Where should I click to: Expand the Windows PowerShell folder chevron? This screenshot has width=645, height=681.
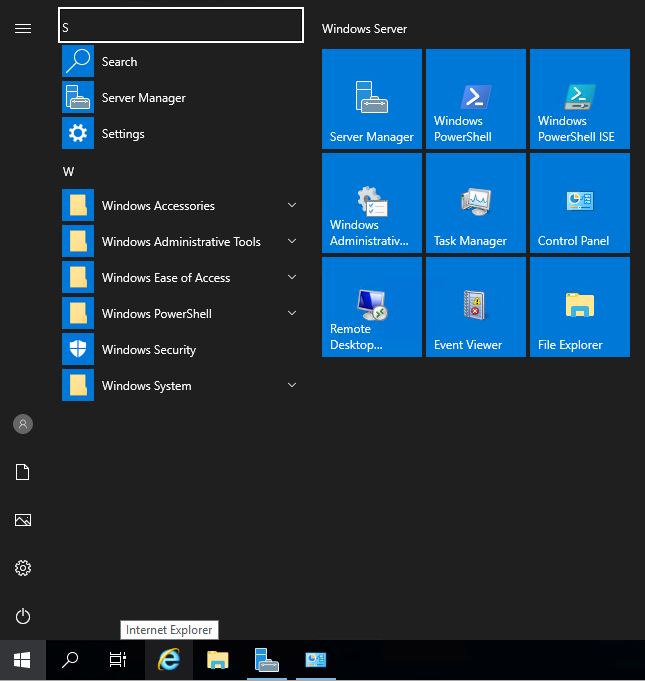(x=292, y=313)
